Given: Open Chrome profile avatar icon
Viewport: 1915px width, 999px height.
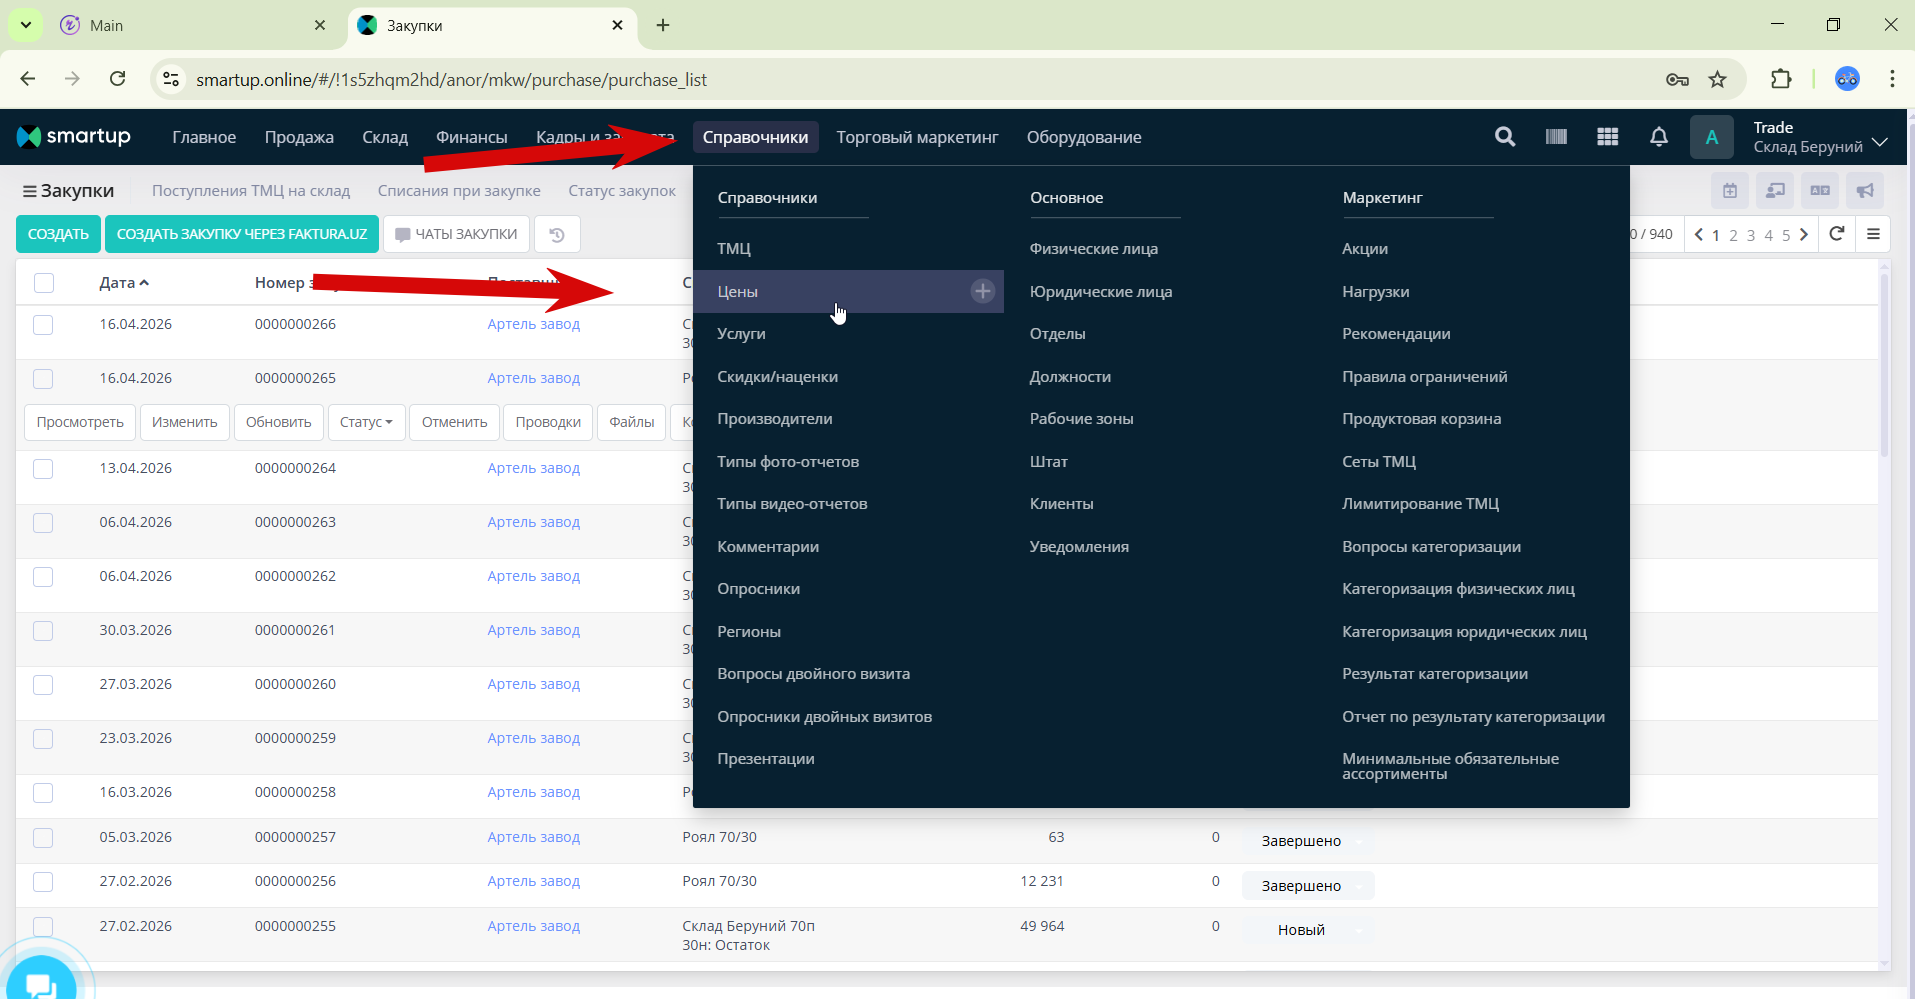Looking at the screenshot, I should tap(1846, 79).
